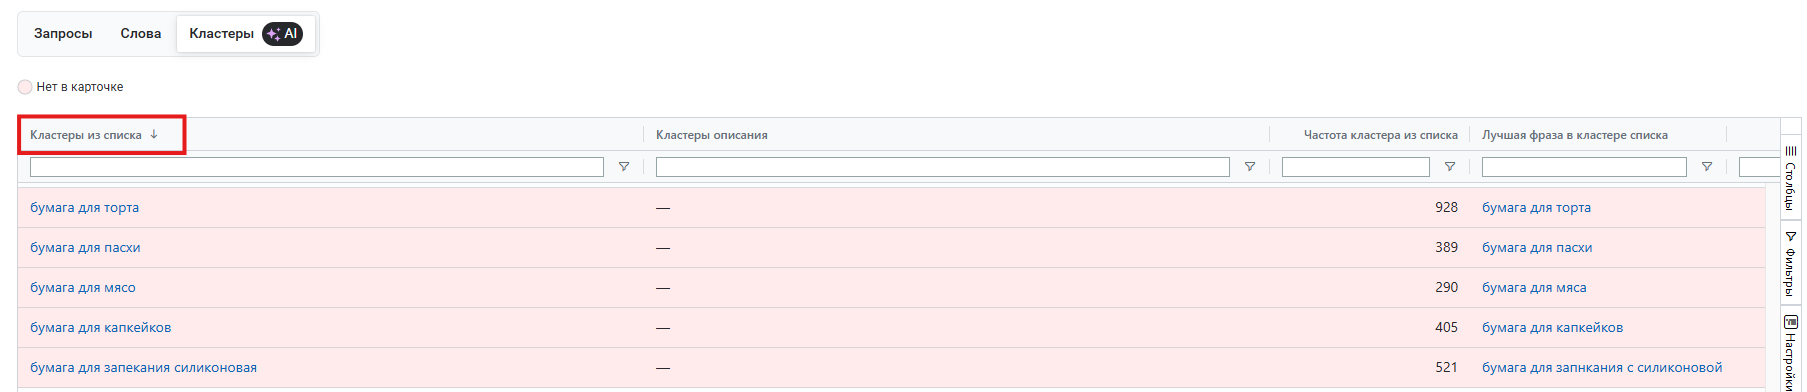Open the Фильтры side panel

(1791, 263)
